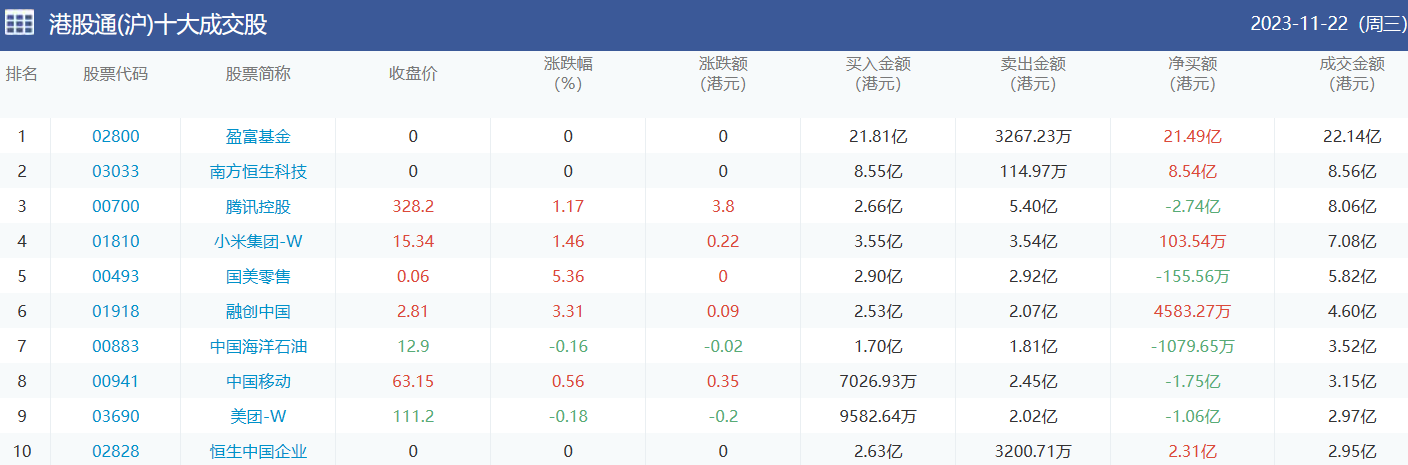Screen dimensions: 1408x465
Task: Open stock code 01918 link
Action: click(x=116, y=311)
